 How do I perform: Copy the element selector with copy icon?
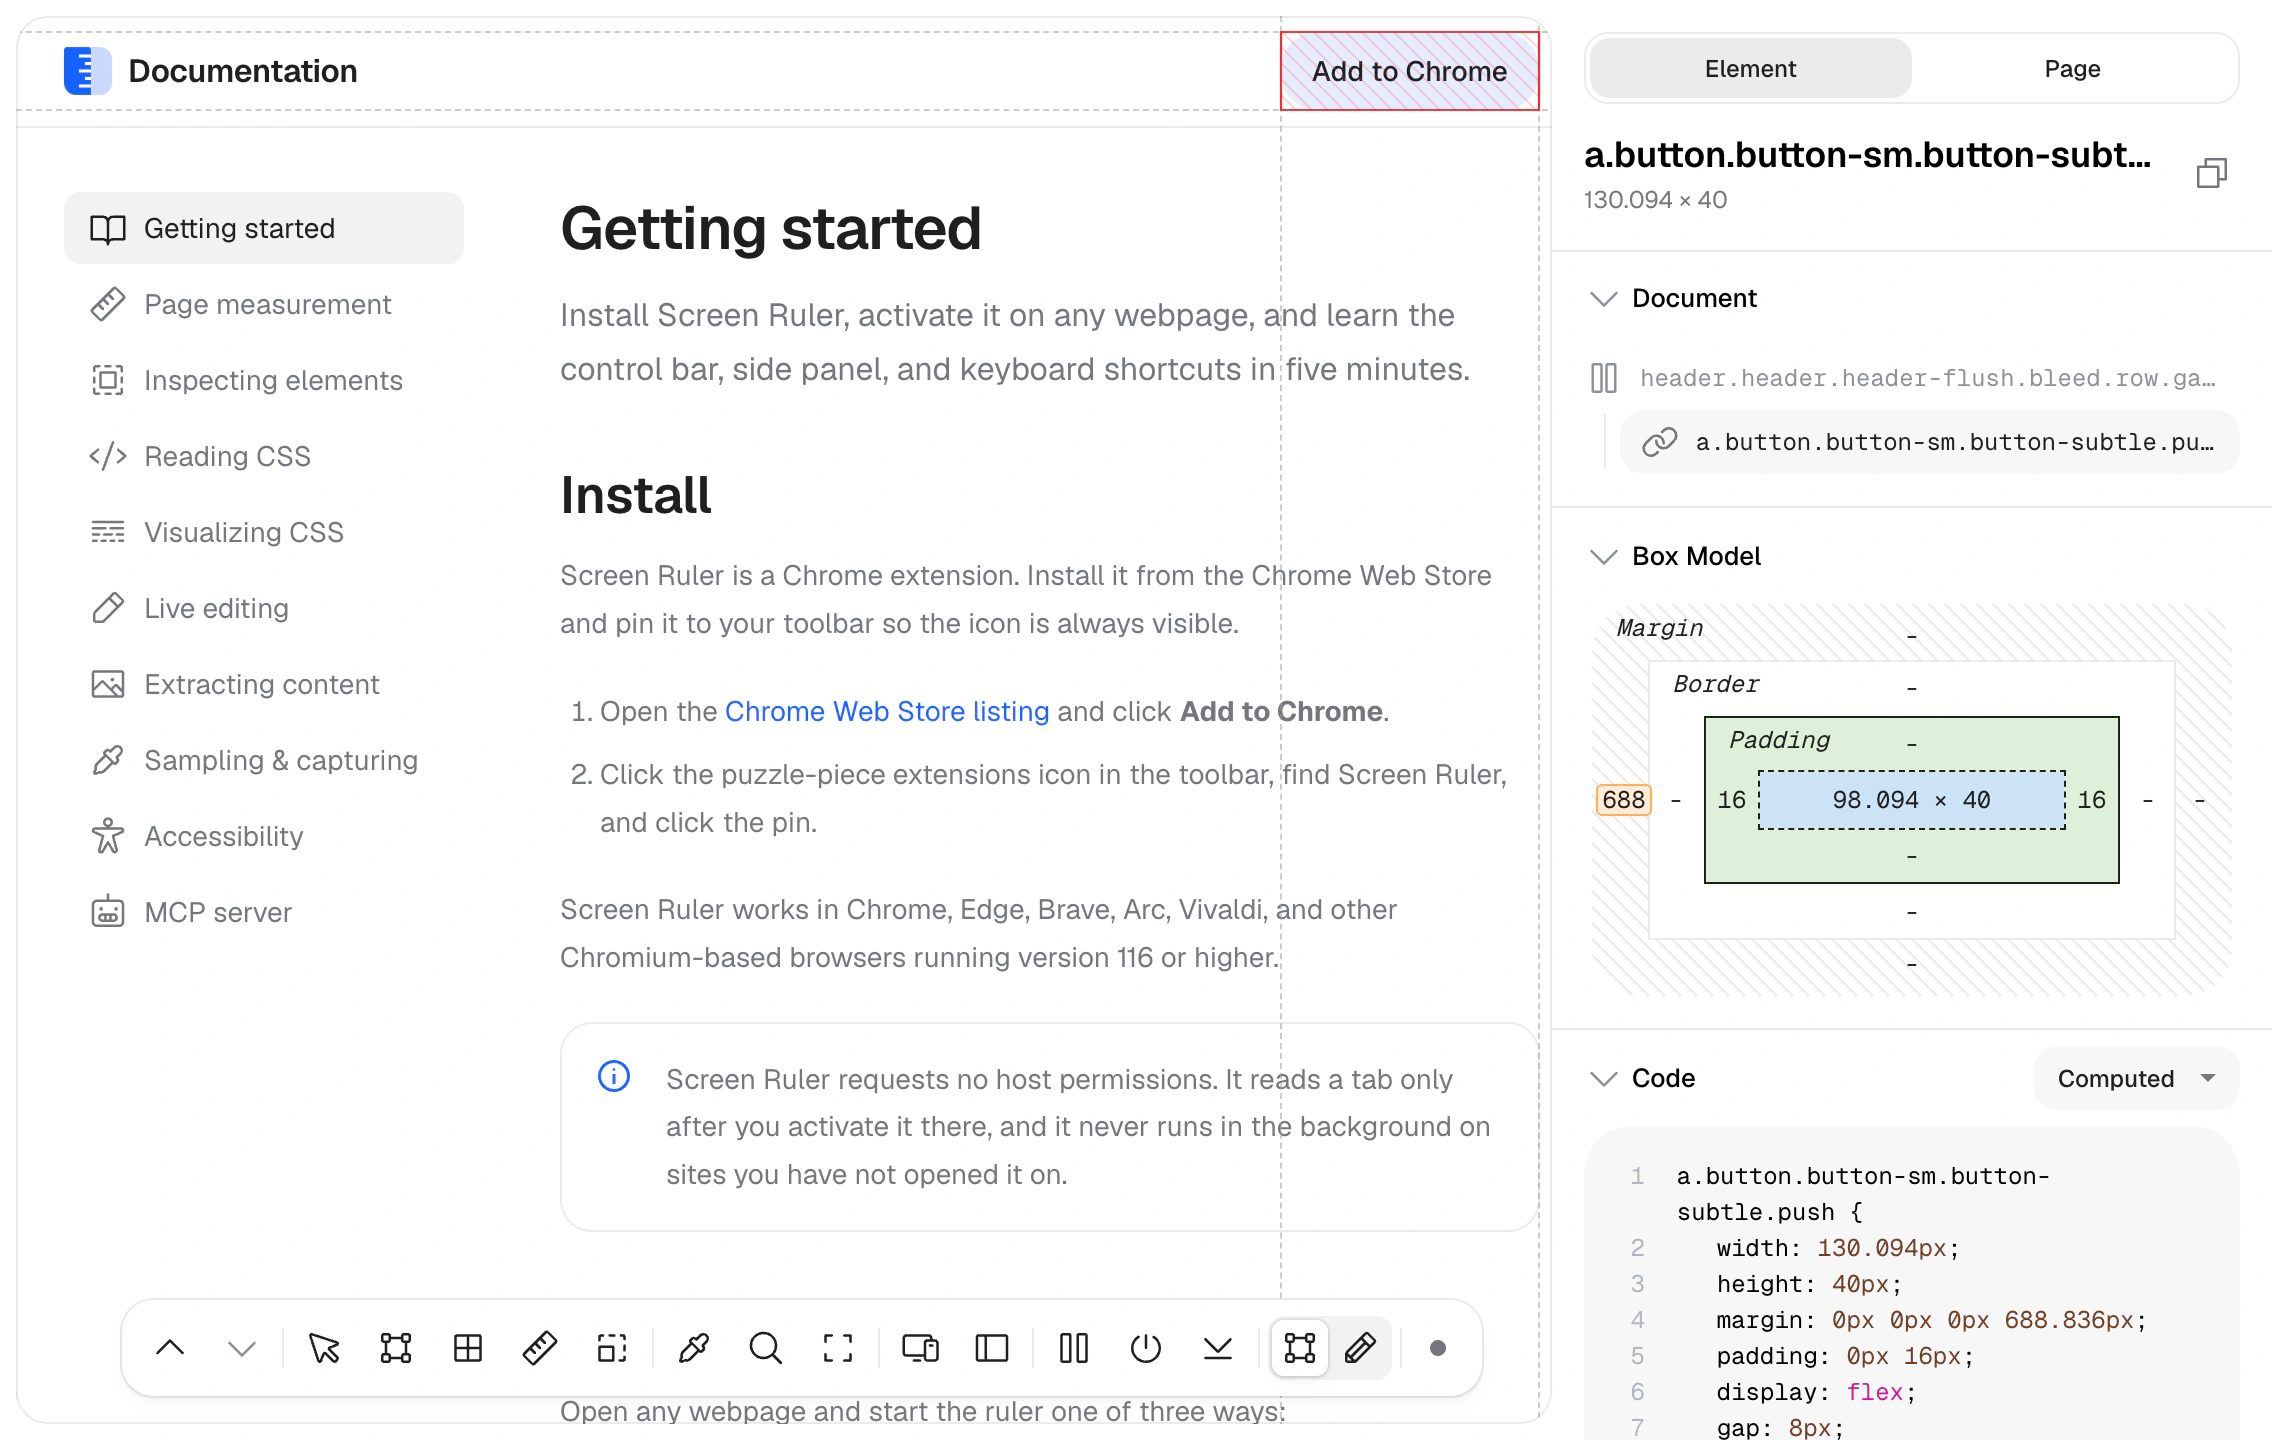pyautogui.click(x=2212, y=173)
